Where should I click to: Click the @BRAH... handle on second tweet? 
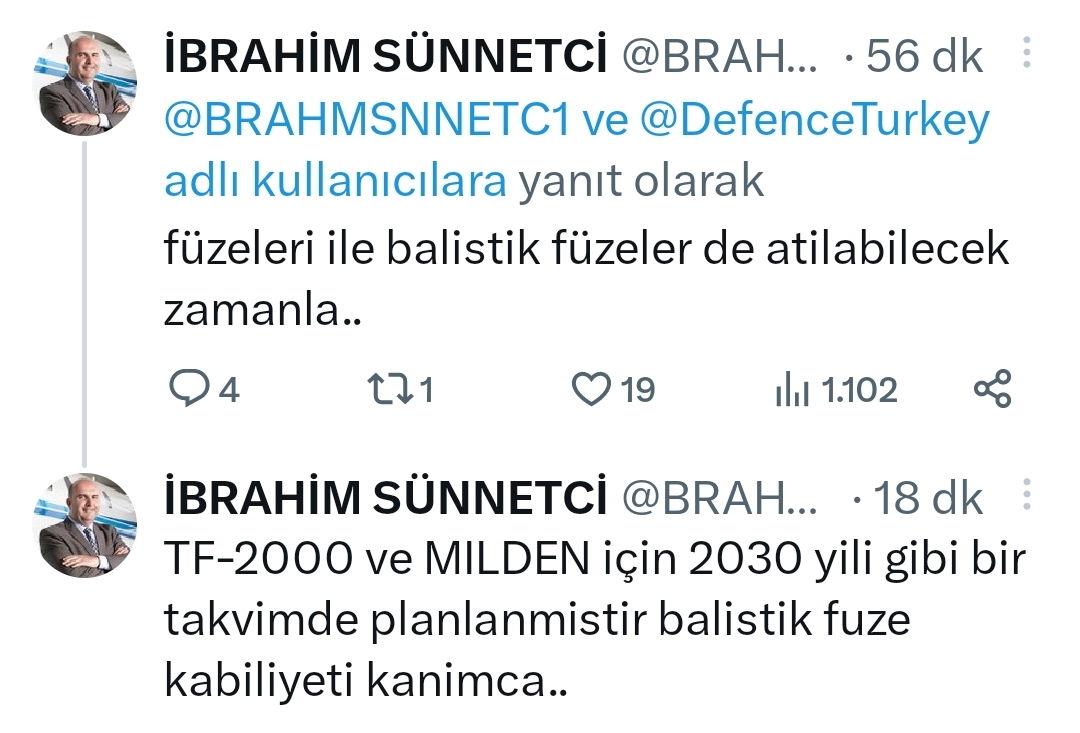[x=719, y=498]
